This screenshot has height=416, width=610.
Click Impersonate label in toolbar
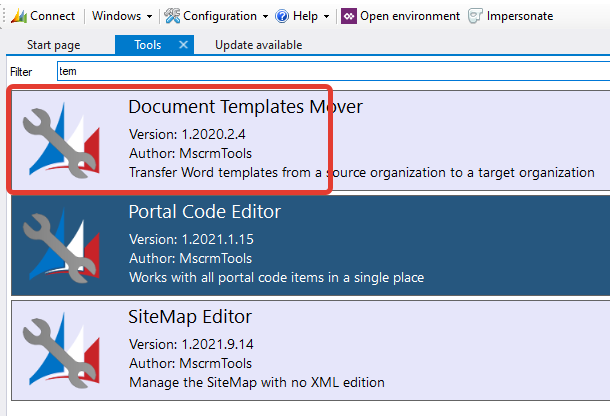coord(520,16)
